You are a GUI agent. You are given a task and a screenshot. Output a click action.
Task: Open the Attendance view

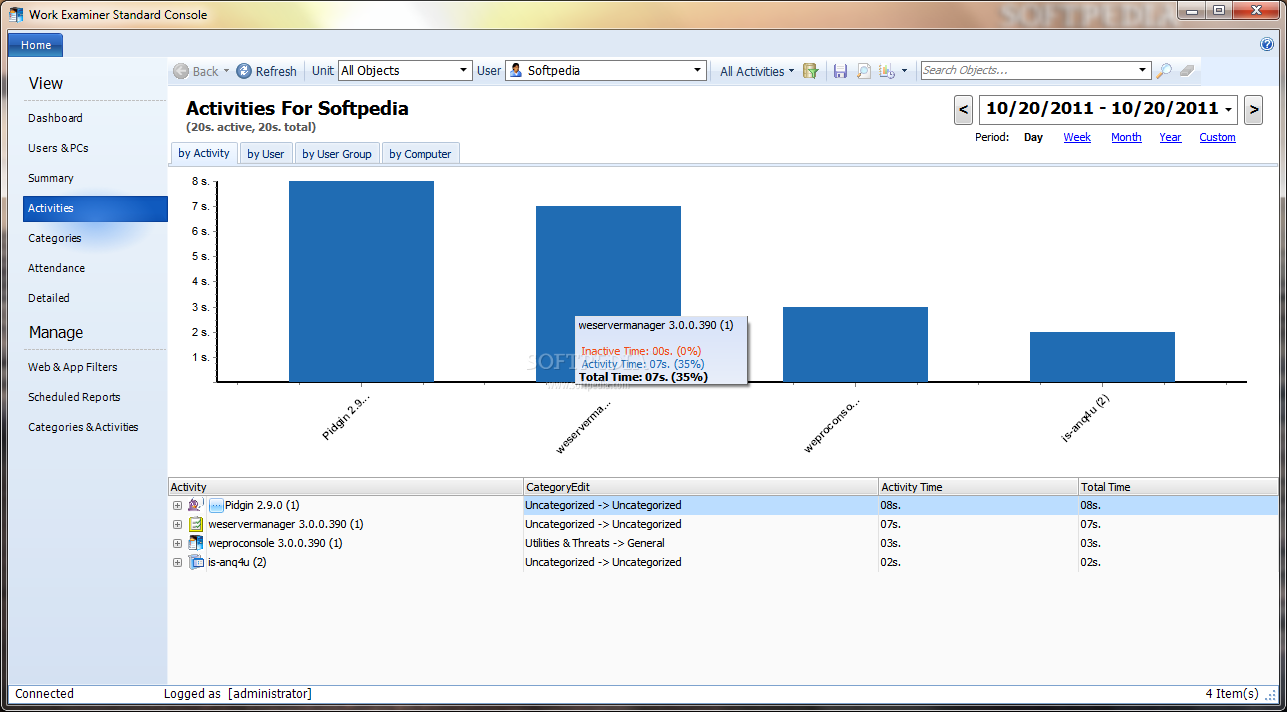point(56,268)
